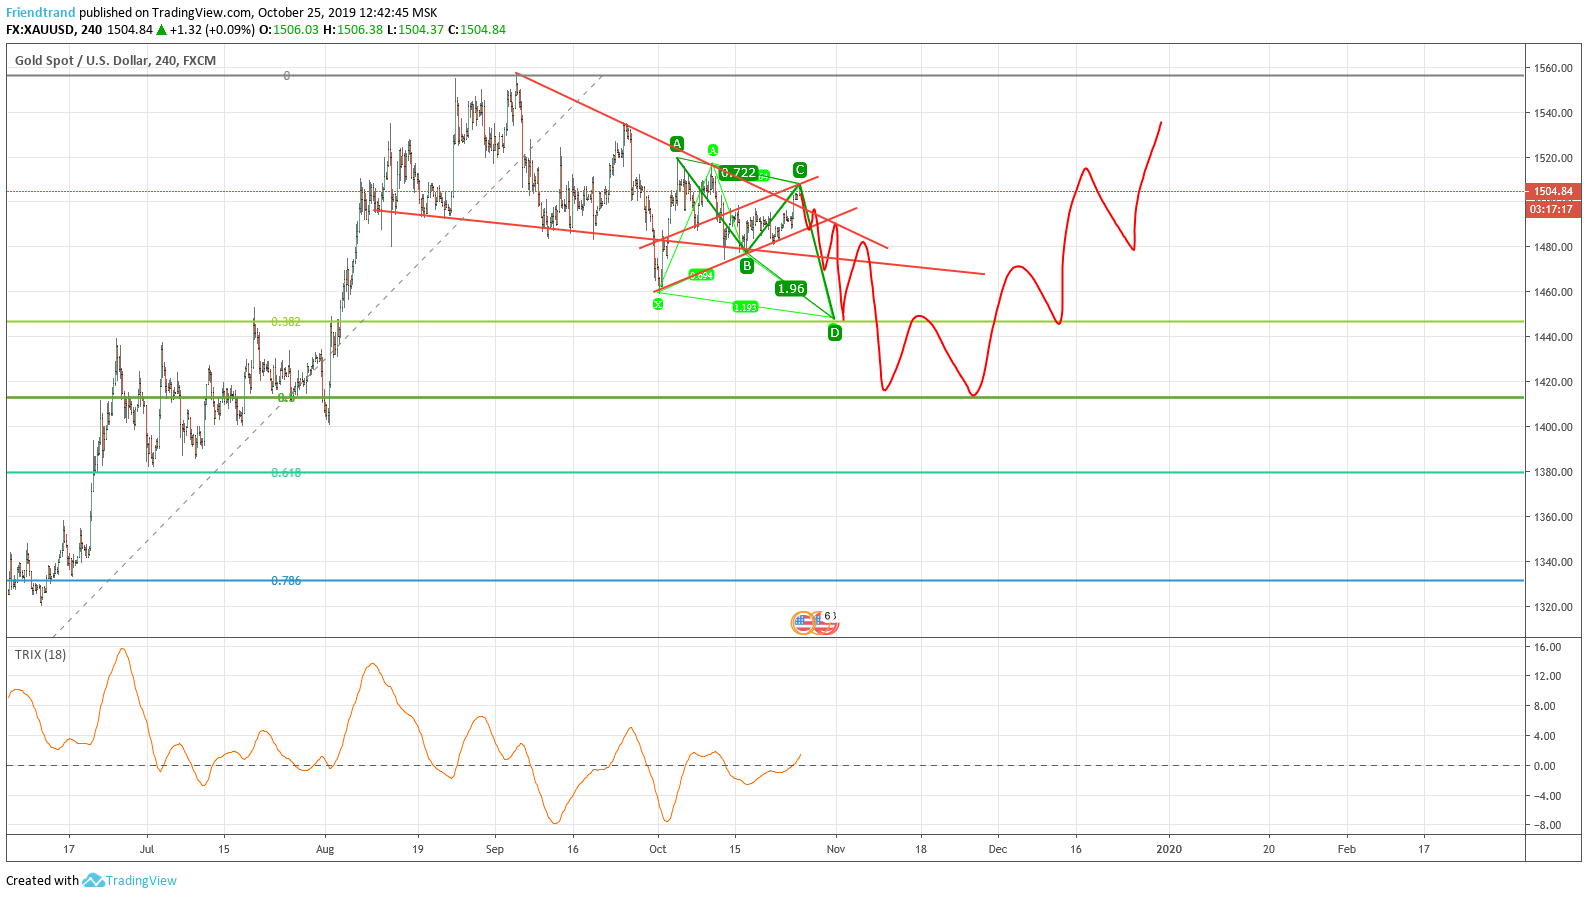Screen dimensions: 1588x898
Task: Click the 0.786 Fibonacci level label
Action: [286, 581]
